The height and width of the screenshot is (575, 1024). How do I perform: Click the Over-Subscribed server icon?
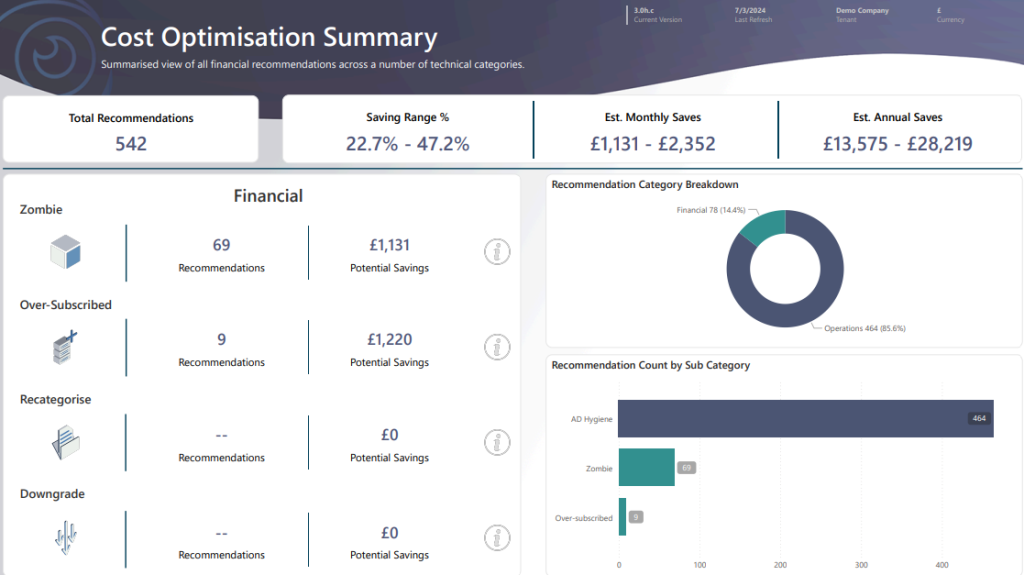coord(65,347)
